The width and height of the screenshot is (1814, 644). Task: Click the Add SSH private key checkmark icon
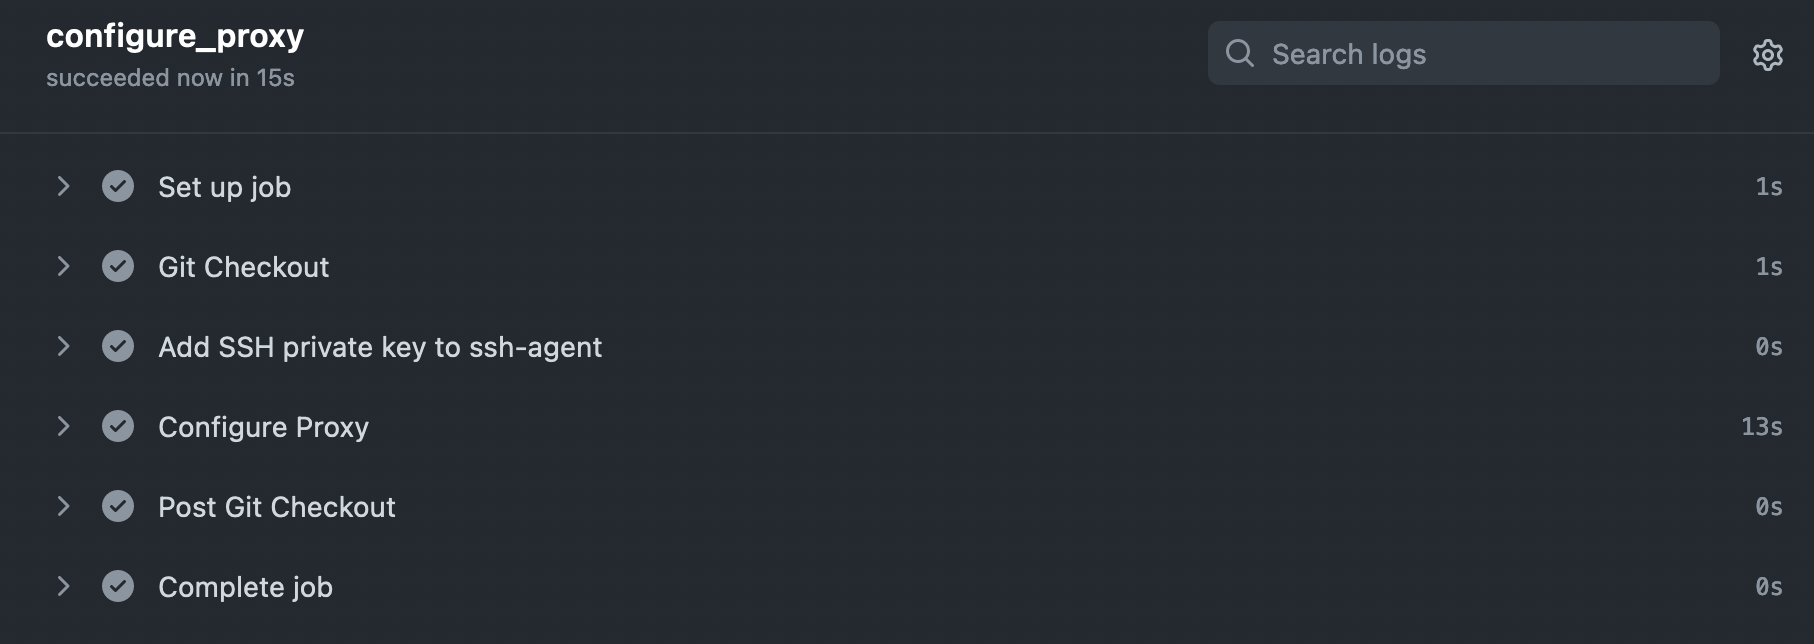118,346
